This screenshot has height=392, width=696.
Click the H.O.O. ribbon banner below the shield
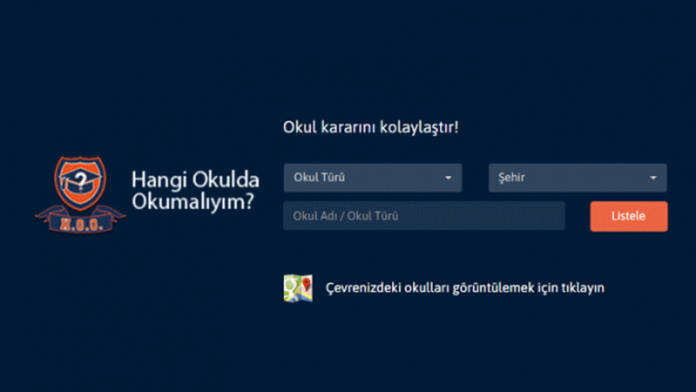tap(80, 222)
